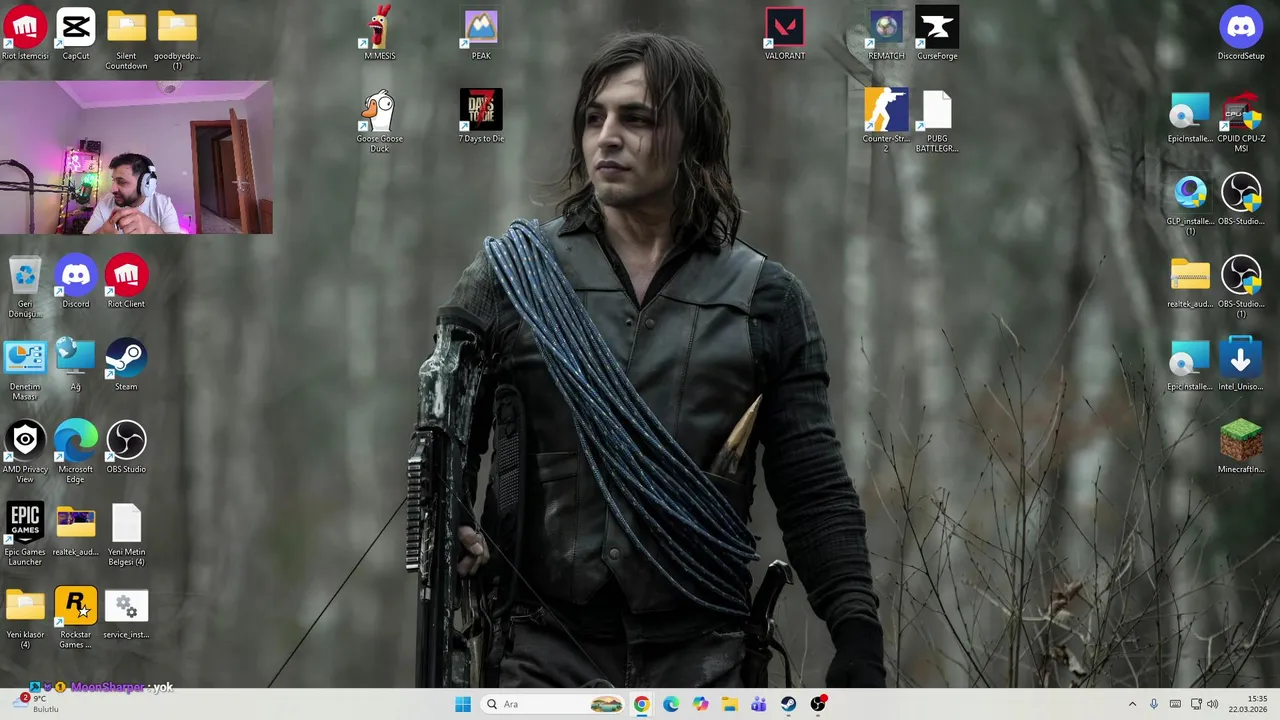Click the Ara taskbar search box
Screen dimensions: 1280x720
point(553,704)
